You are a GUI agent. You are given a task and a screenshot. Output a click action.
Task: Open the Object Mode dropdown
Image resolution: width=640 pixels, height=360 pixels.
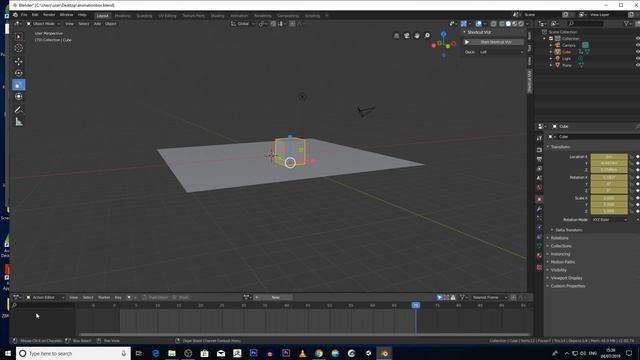[x=43, y=24]
